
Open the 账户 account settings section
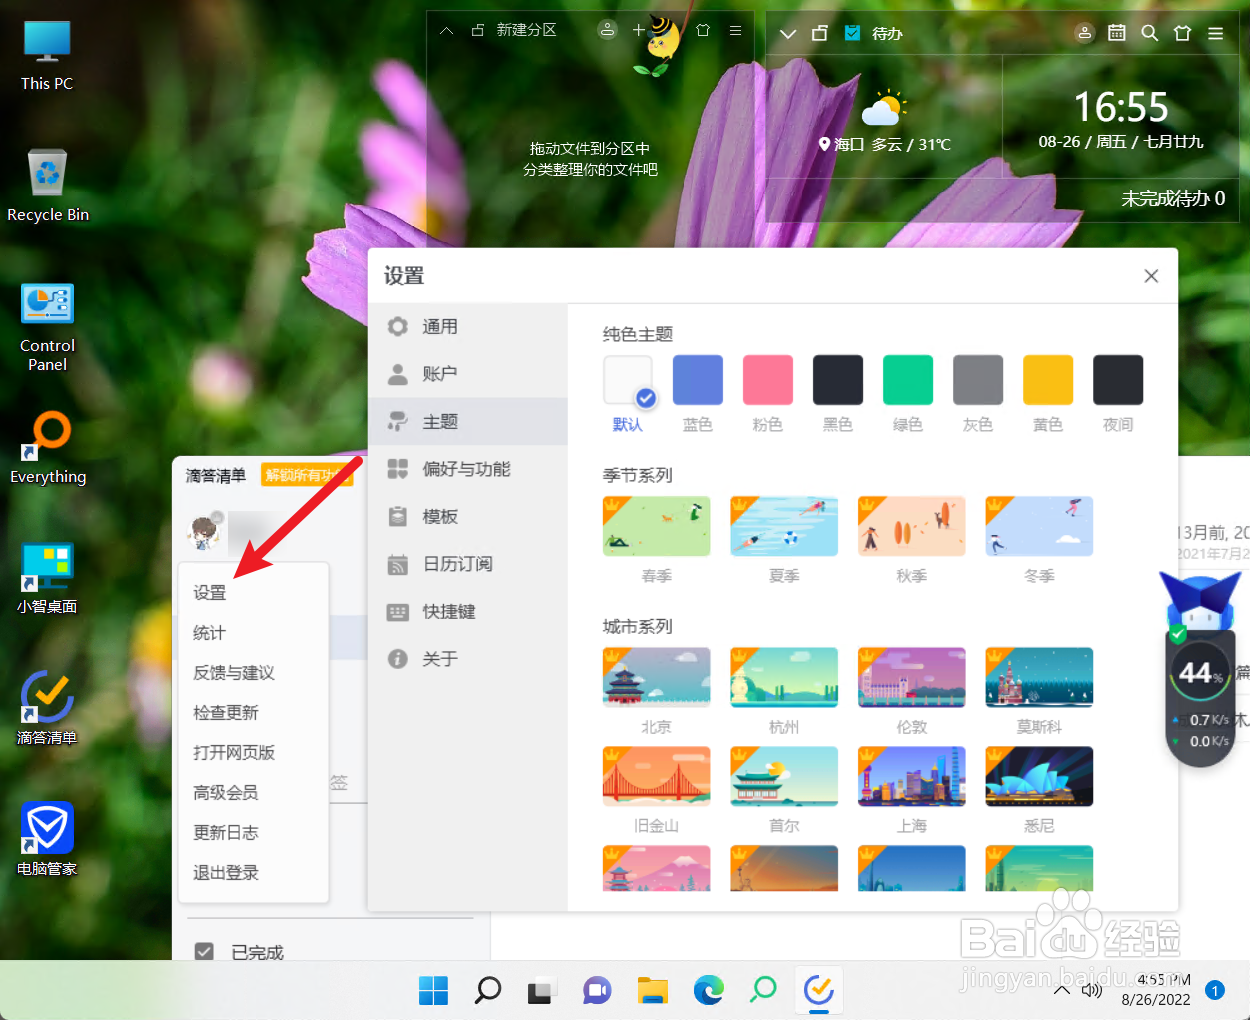pyautogui.click(x=467, y=374)
